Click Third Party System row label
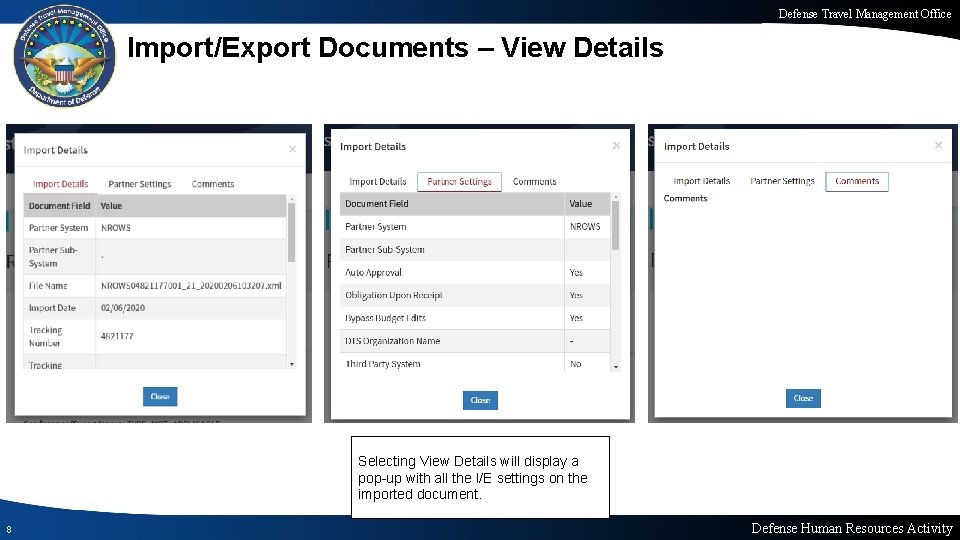 pos(383,364)
